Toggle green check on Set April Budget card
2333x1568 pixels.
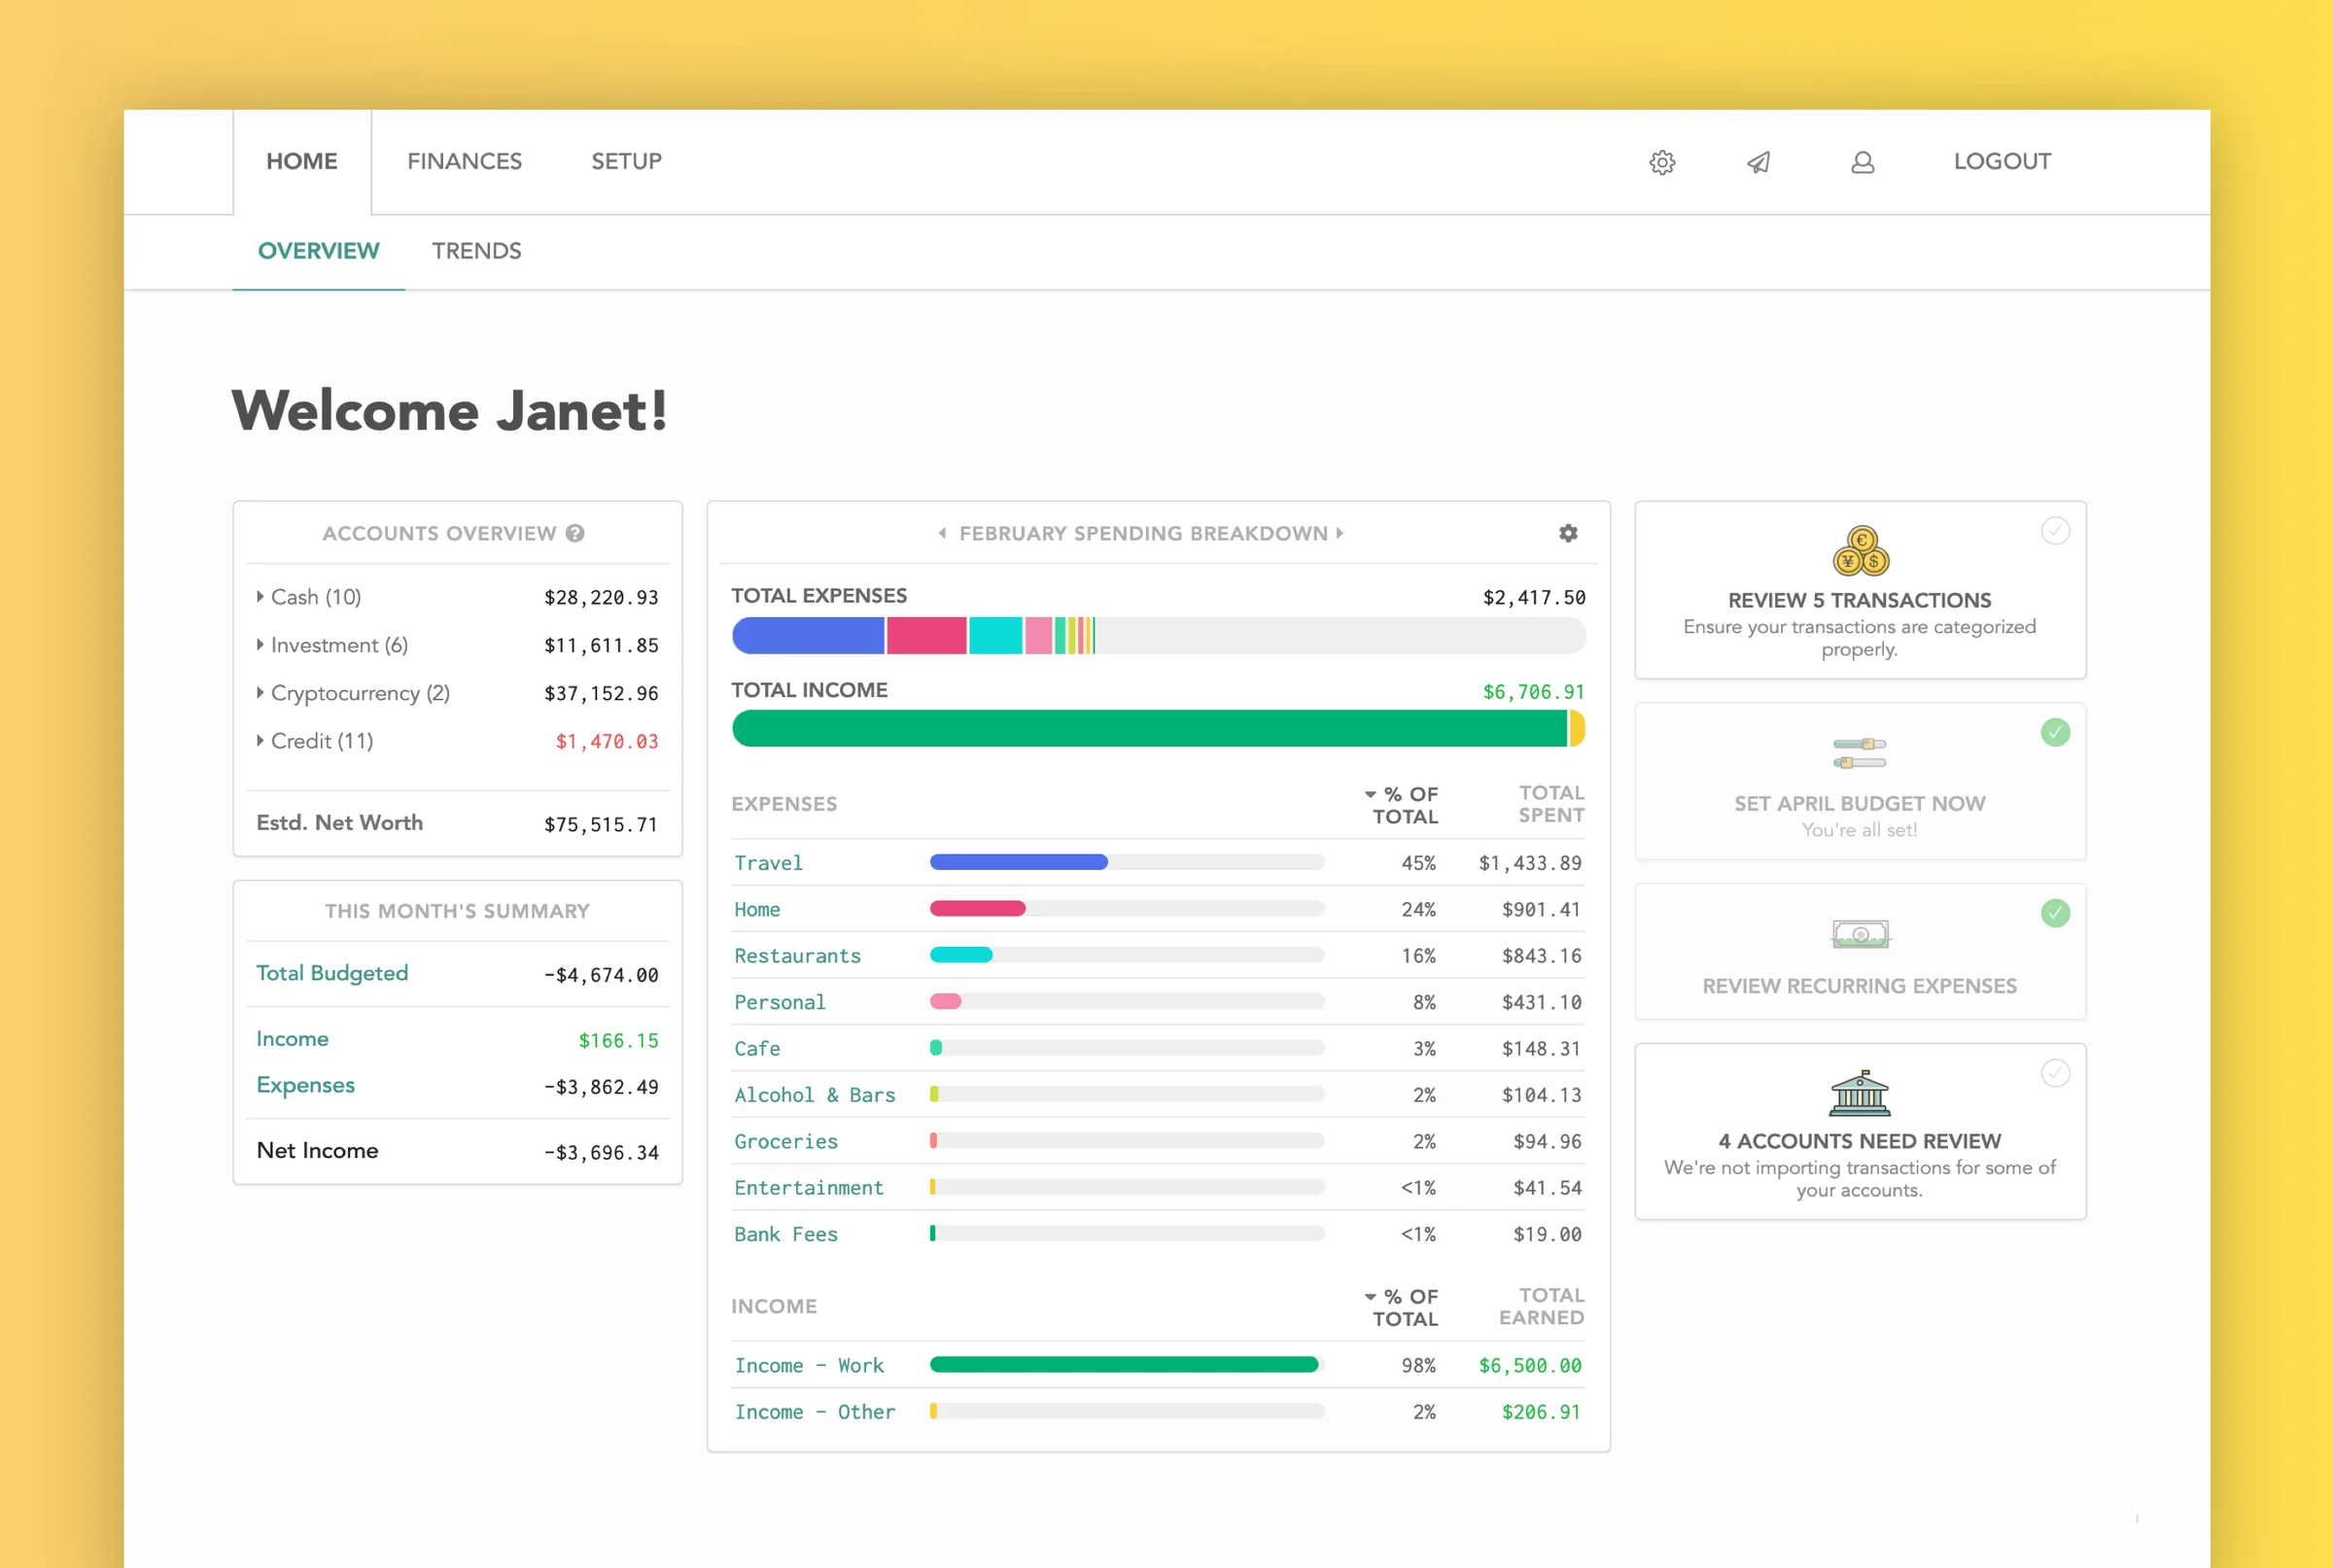[x=2055, y=732]
